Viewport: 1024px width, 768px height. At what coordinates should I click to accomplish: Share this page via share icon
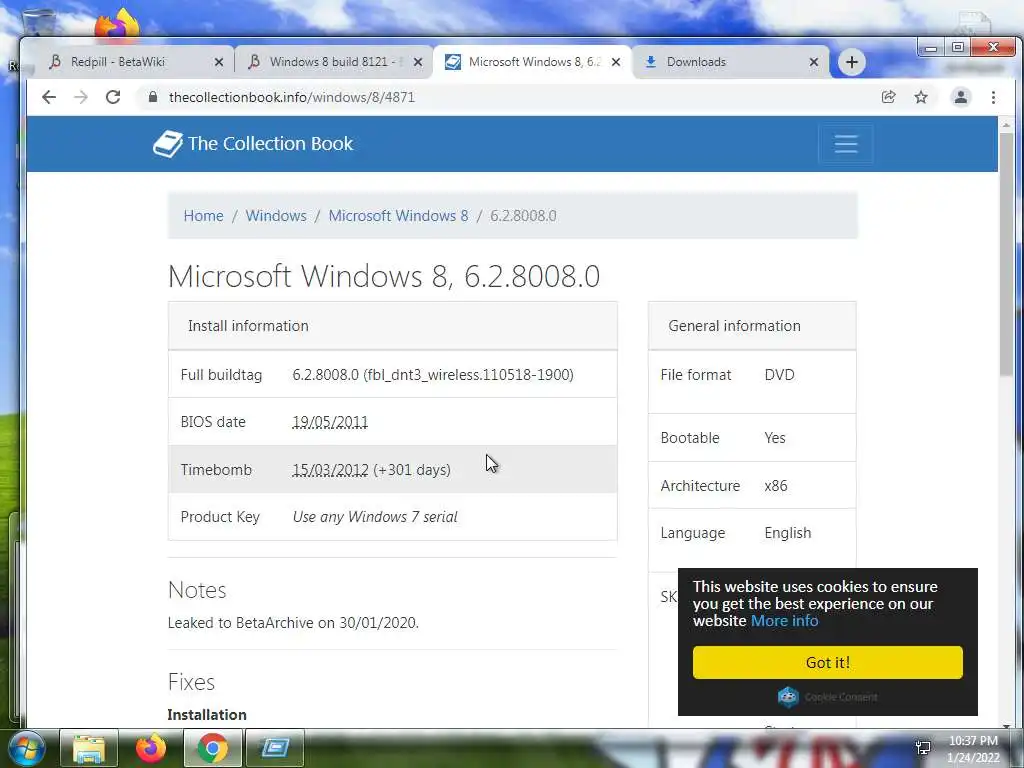[x=888, y=97]
